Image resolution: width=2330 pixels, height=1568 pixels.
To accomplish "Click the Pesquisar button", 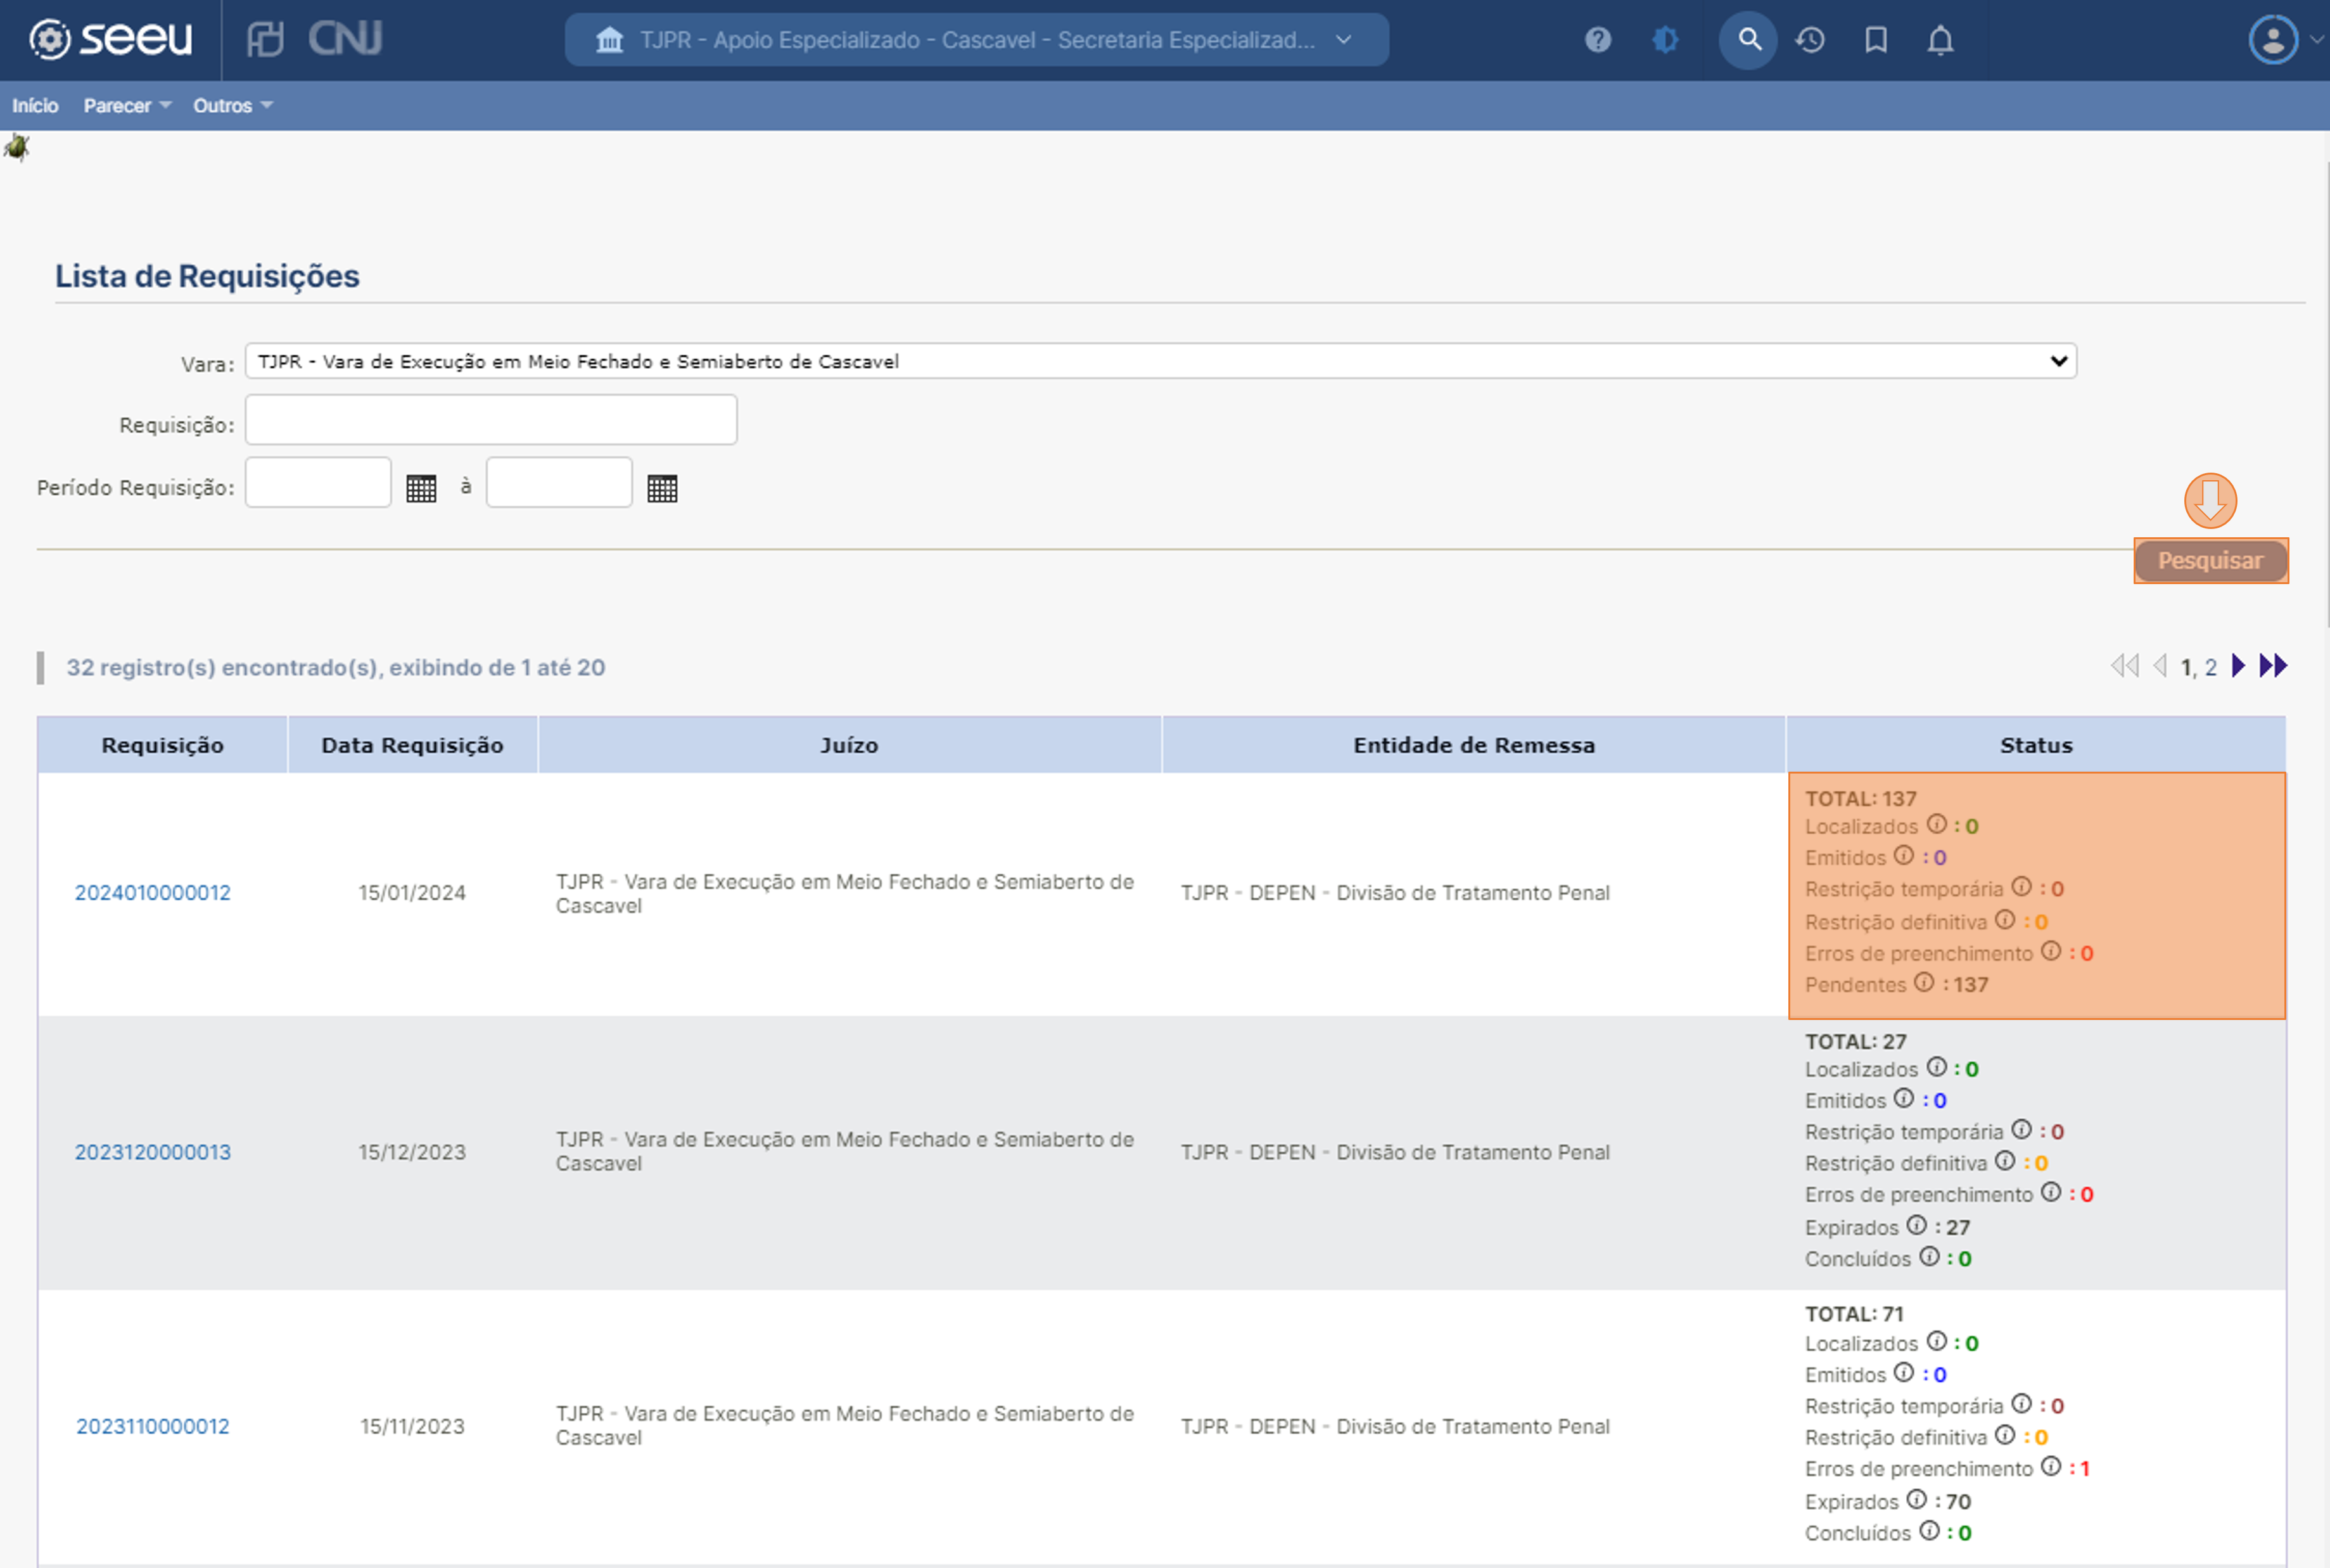I will 2210,561.
